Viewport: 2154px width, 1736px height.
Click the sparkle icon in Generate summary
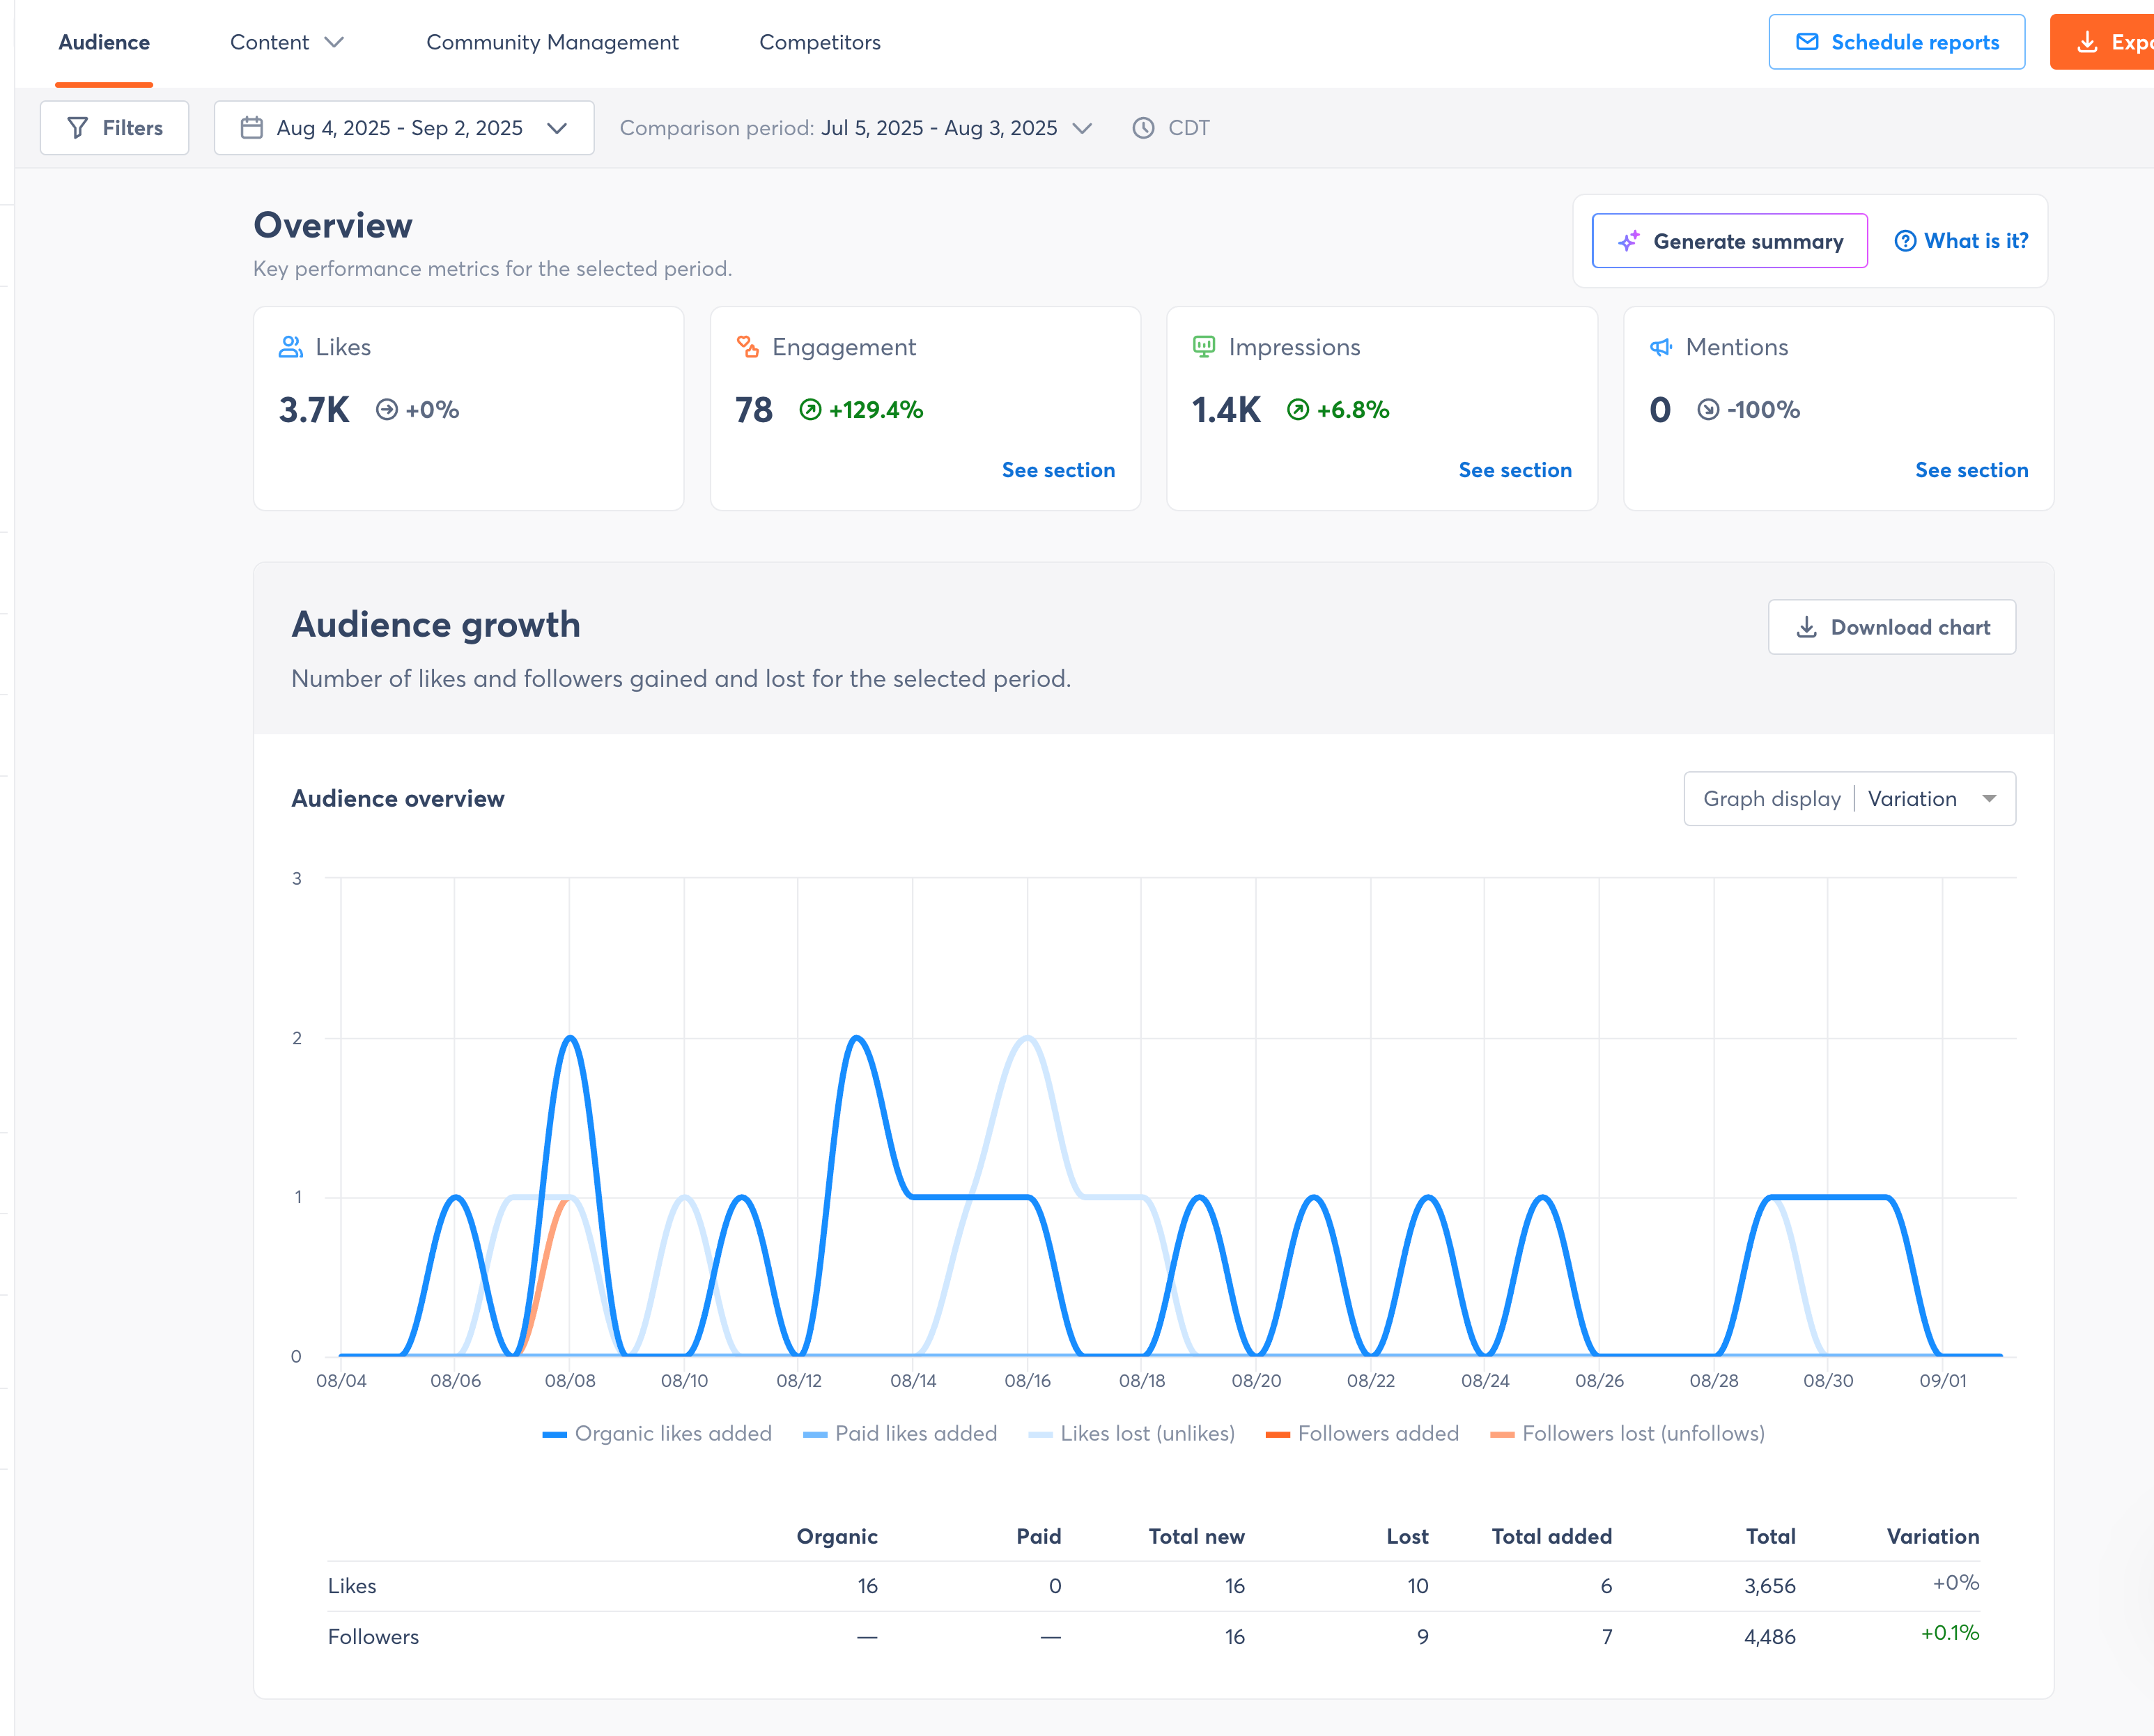[x=1628, y=241]
